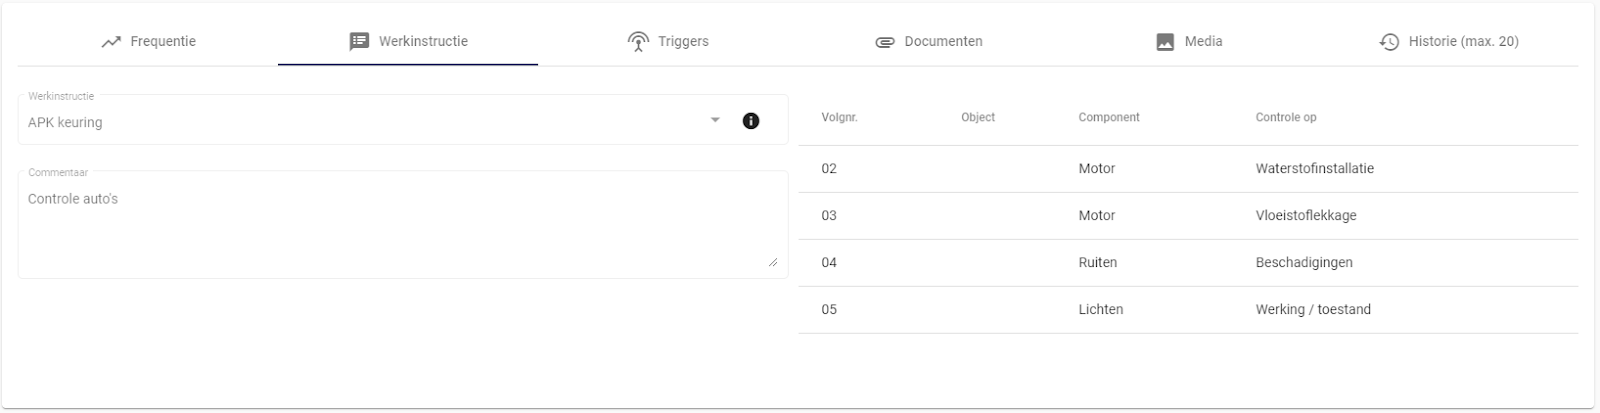Select row 05 Lichten Werking / toestand
Image resolution: width=1600 pixels, height=413 pixels.
[x=1187, y=310]
